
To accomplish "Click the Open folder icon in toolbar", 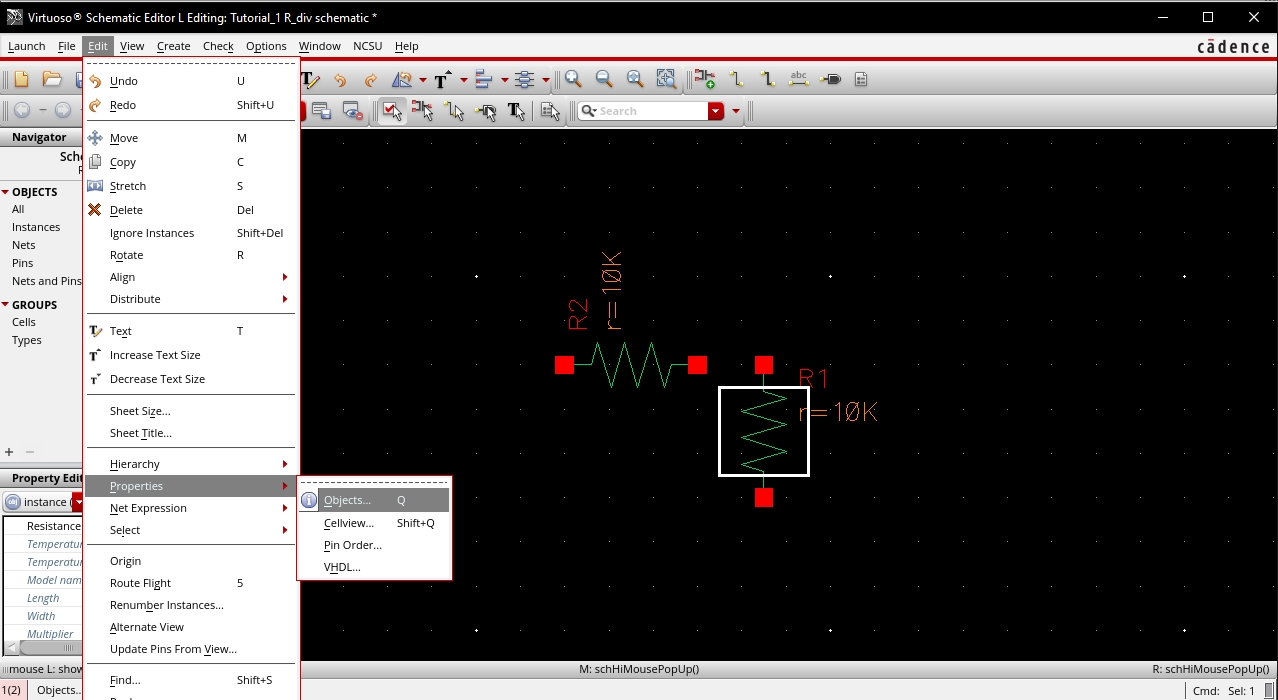I will pyautogui.click(x=51, y=80).
